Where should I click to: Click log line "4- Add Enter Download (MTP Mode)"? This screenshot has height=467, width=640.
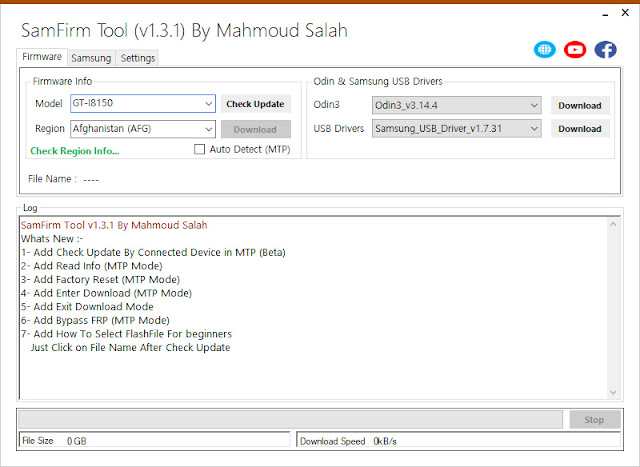coord(106,293)
